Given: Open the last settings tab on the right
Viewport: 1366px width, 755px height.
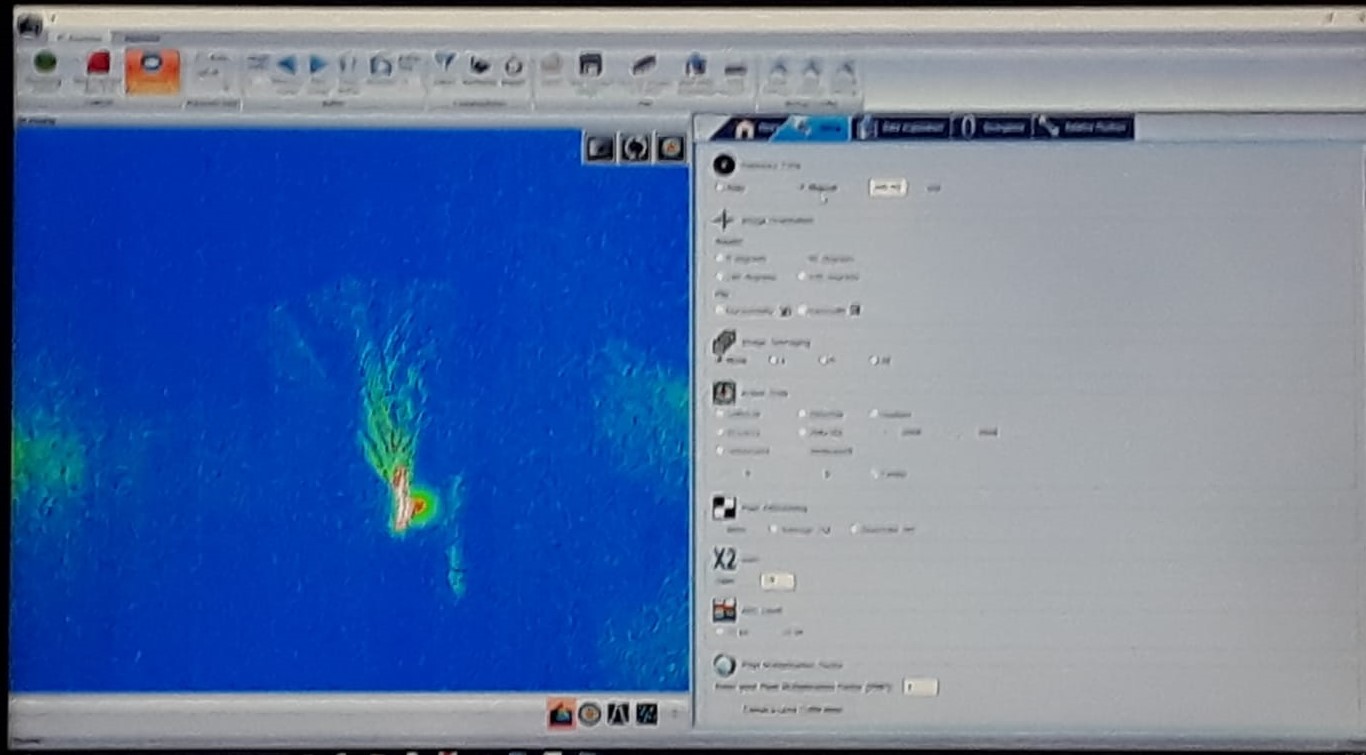Looking at the screenshot, I should click(x=1083, y=128).
